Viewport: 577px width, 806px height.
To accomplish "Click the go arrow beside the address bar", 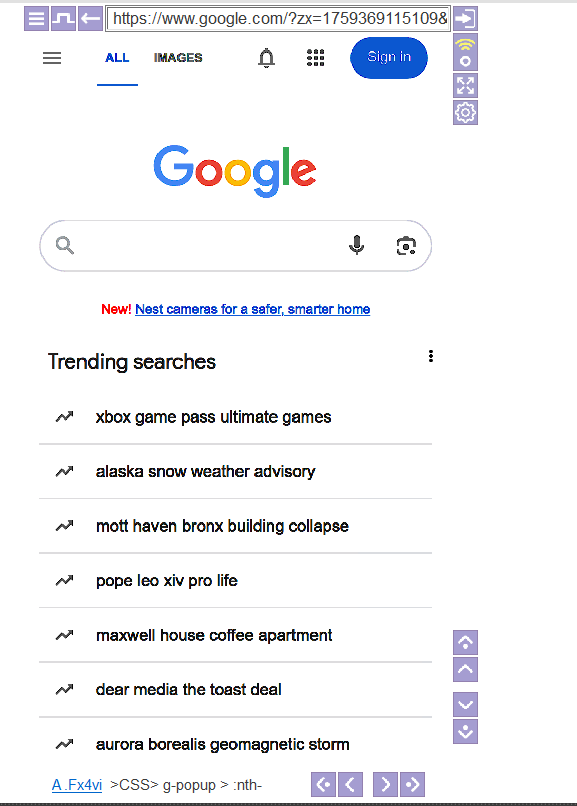I will (464, 18).
